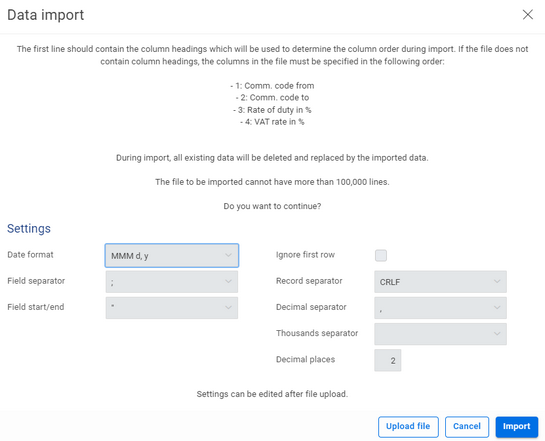Image resolution: width=545 pixels, height=441 pixels.
Task: Enable the Ignore first row checkbox
Action: click(x=381, y=255)
